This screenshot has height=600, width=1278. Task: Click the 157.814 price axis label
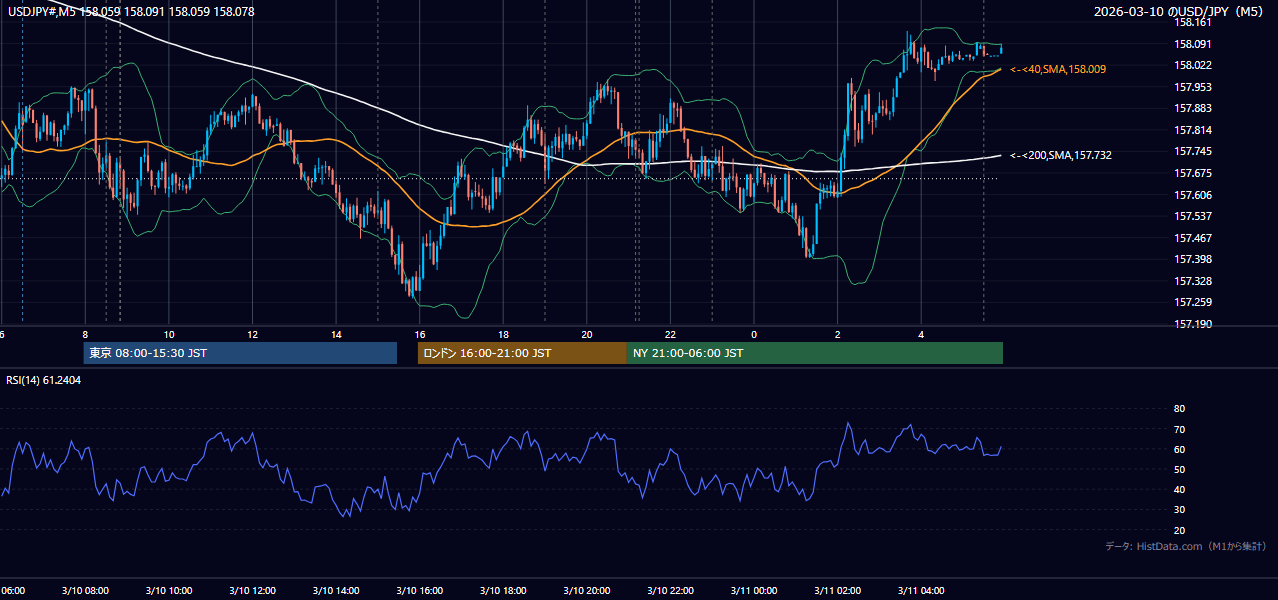(1193, 130)
